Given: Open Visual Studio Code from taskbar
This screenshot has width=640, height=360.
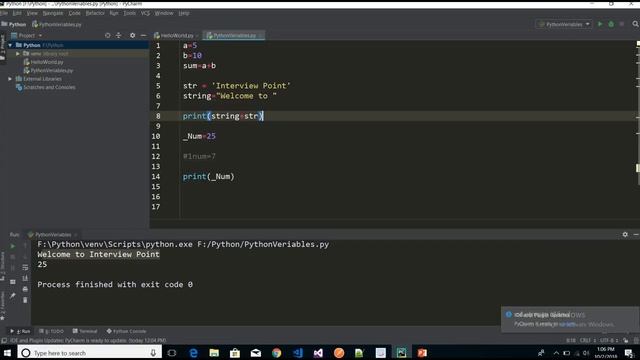Looking at the screenshot, I should coord(298,353).
